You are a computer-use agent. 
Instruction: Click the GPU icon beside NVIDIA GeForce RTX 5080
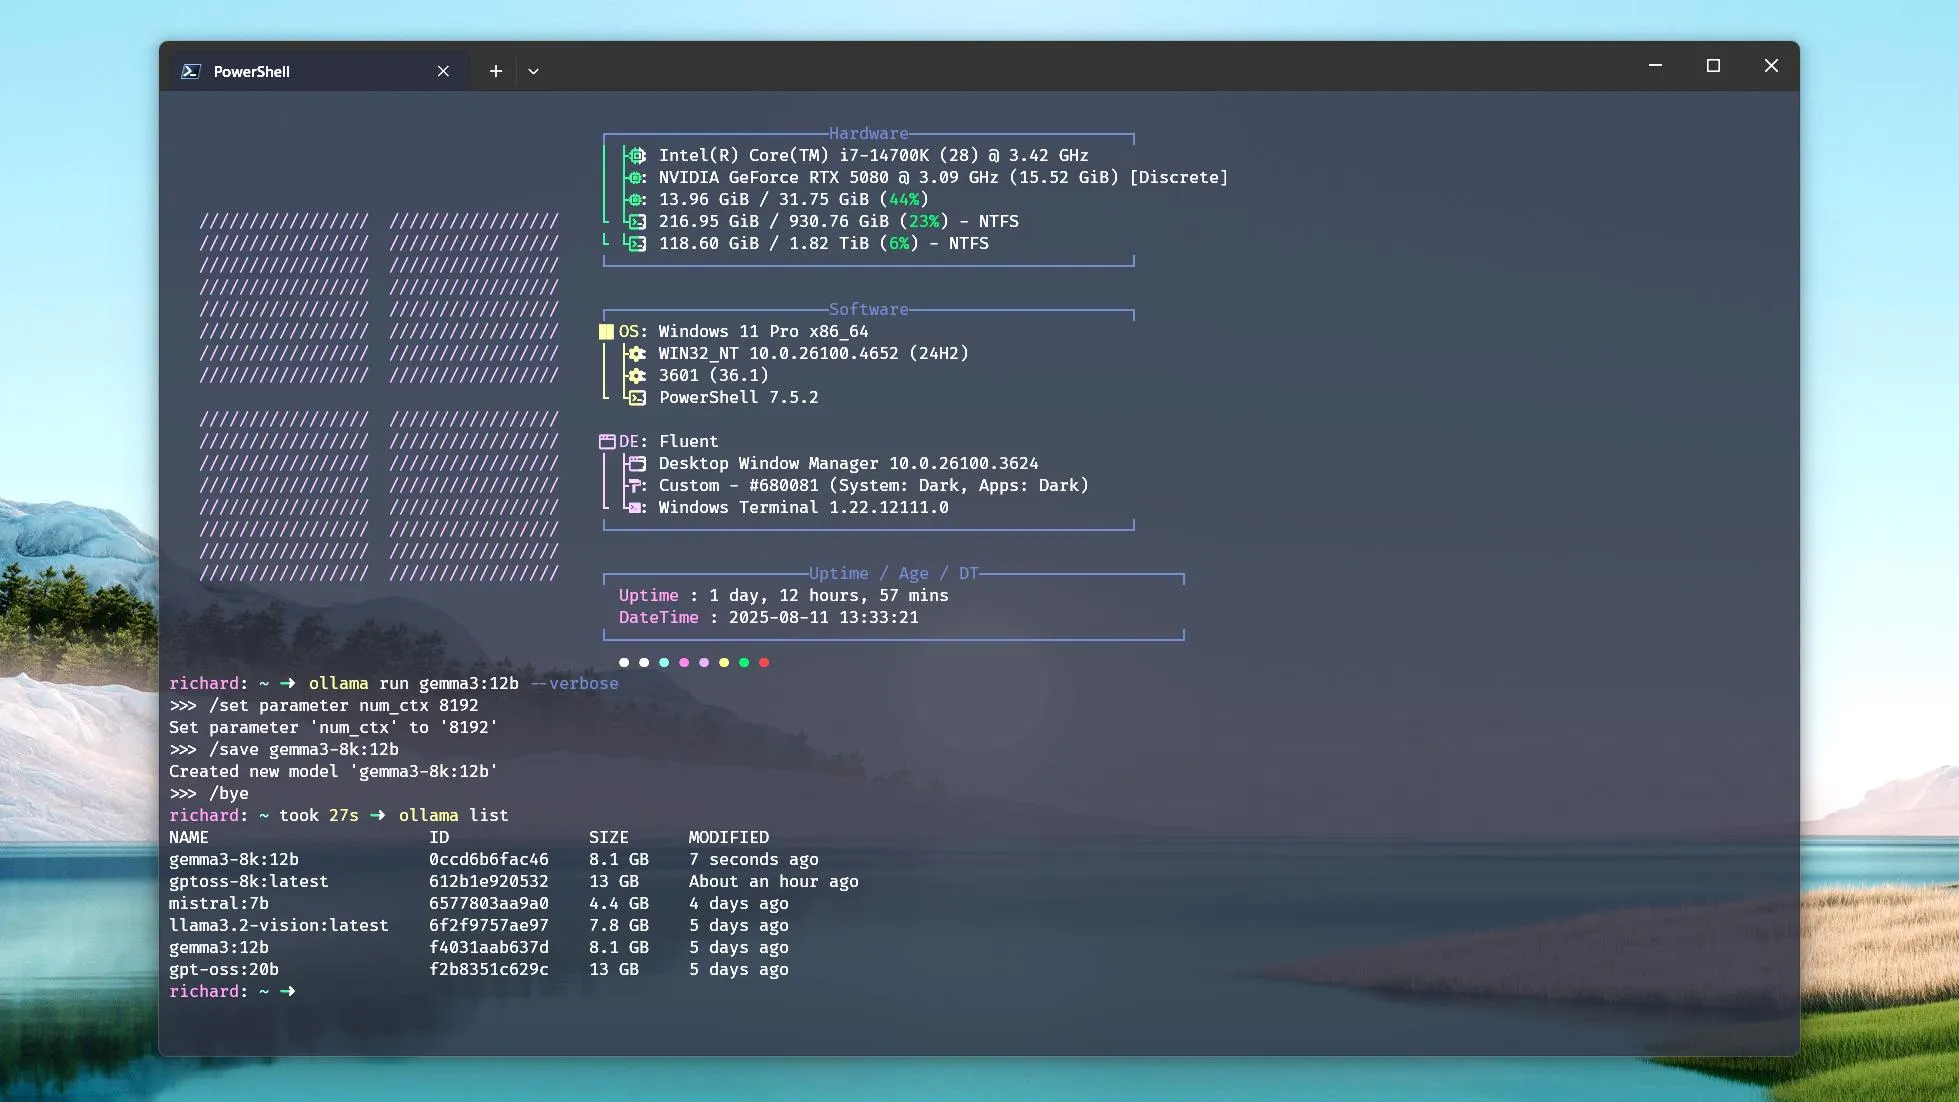[x=636, y=177]
